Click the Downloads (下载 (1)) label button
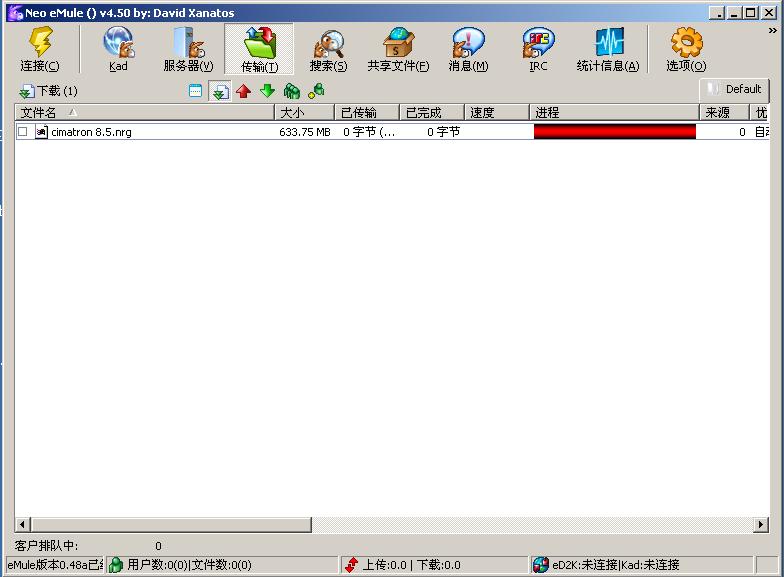Screen dimensions: 784x577 [48, 91]
